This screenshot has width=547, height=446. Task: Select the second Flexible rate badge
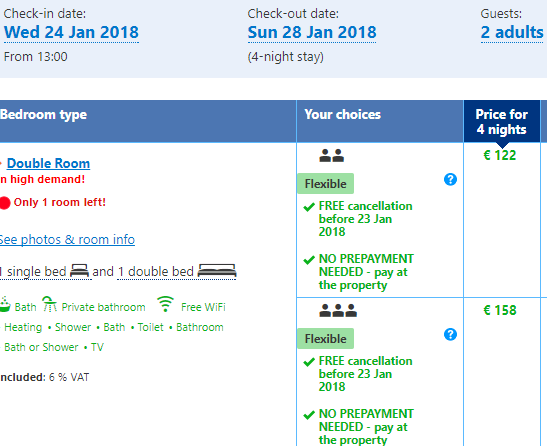[325, 339]
